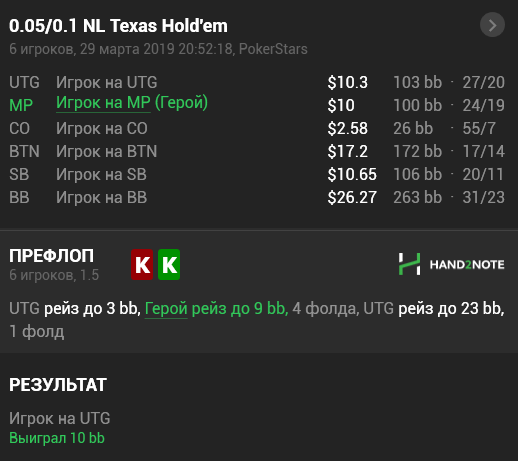Click the "0.05/0.1 NL Texas Hold'em" title
This screenshot has width=518, height=461.
(x=118, y=26)
